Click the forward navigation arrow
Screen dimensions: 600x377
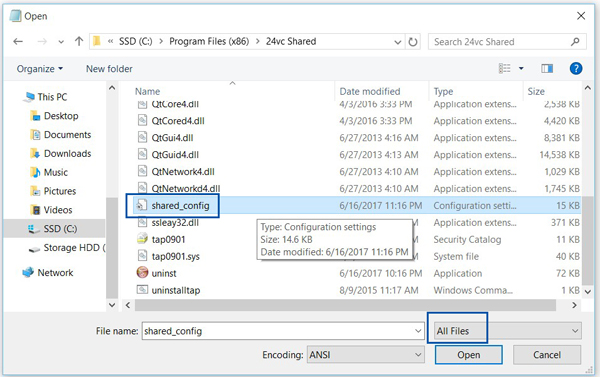point(42,41)
